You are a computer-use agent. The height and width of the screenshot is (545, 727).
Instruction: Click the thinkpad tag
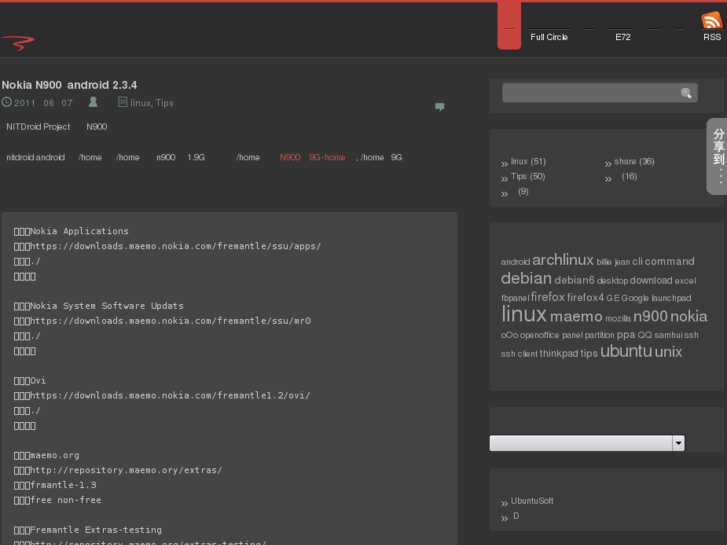[559, 353]
